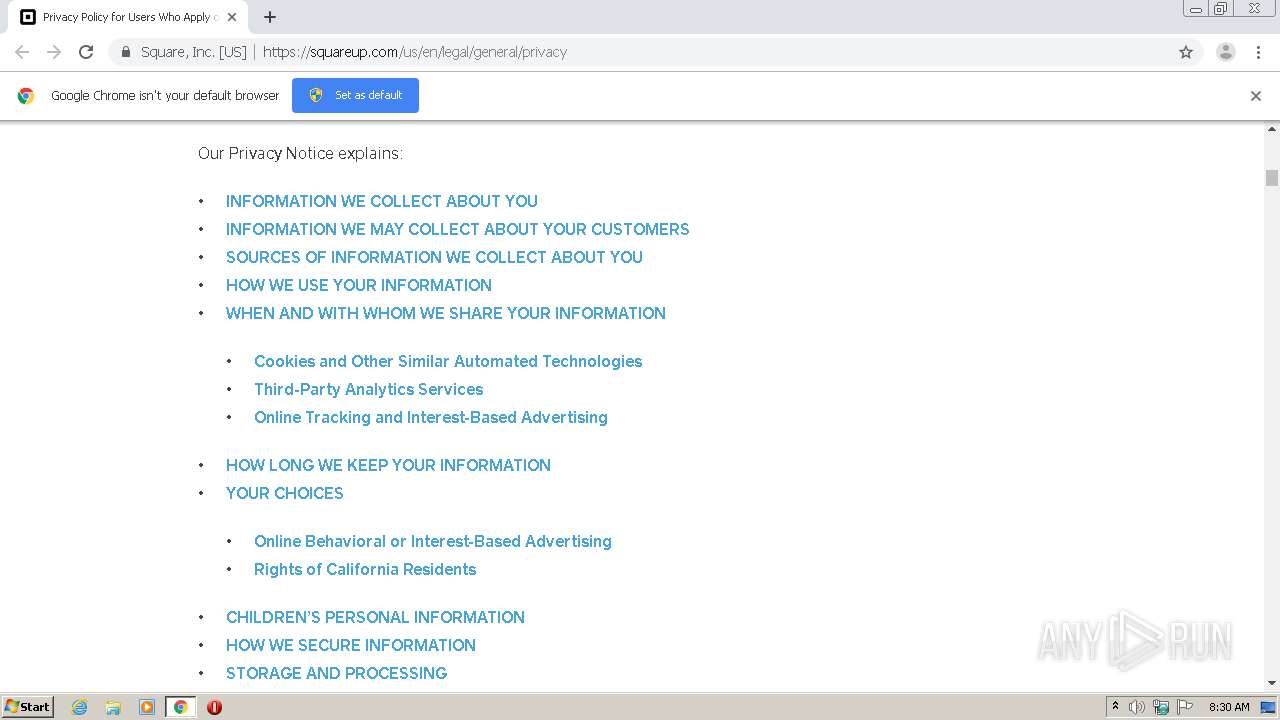Open the Chrome profile avatar menu
1280x720 pixels.
click(1226, 52)
